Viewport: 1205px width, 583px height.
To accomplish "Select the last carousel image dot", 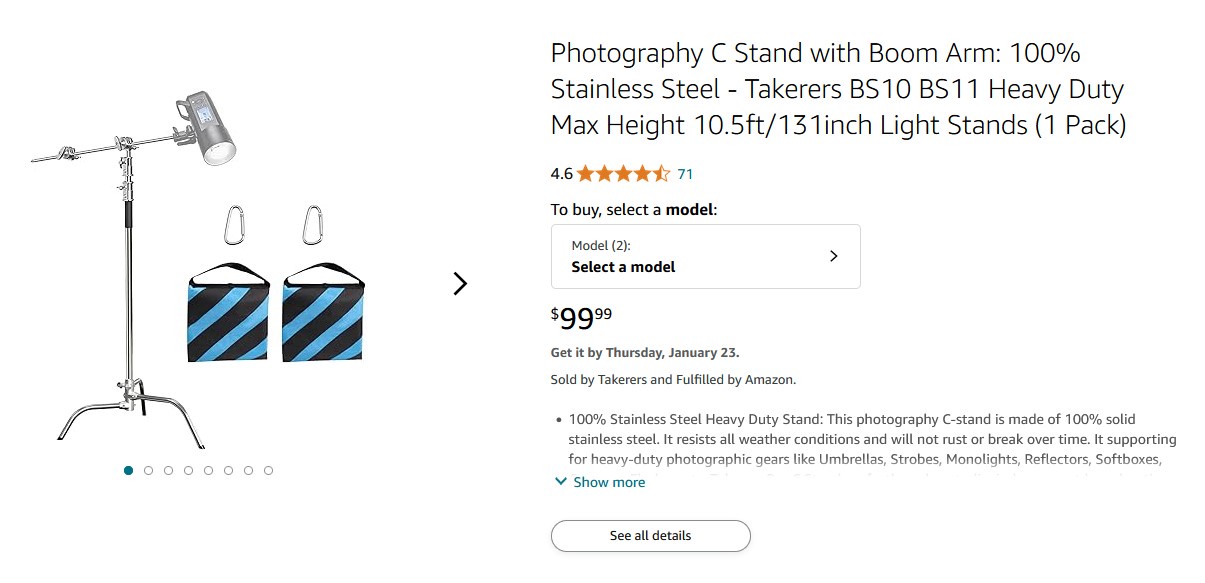I will coord(268,470).
